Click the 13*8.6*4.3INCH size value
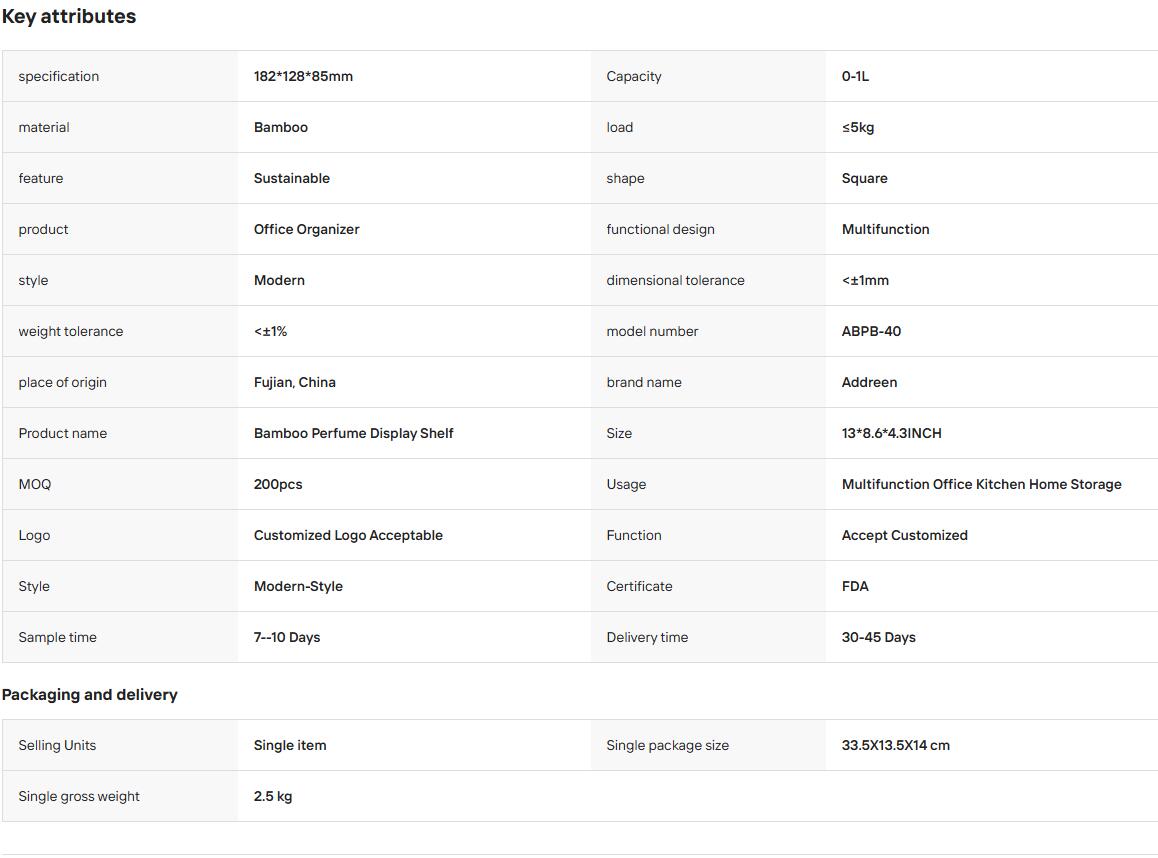The height and width of the screenshot is (858, 1158). pyautogui.click(x=891, y=433)
